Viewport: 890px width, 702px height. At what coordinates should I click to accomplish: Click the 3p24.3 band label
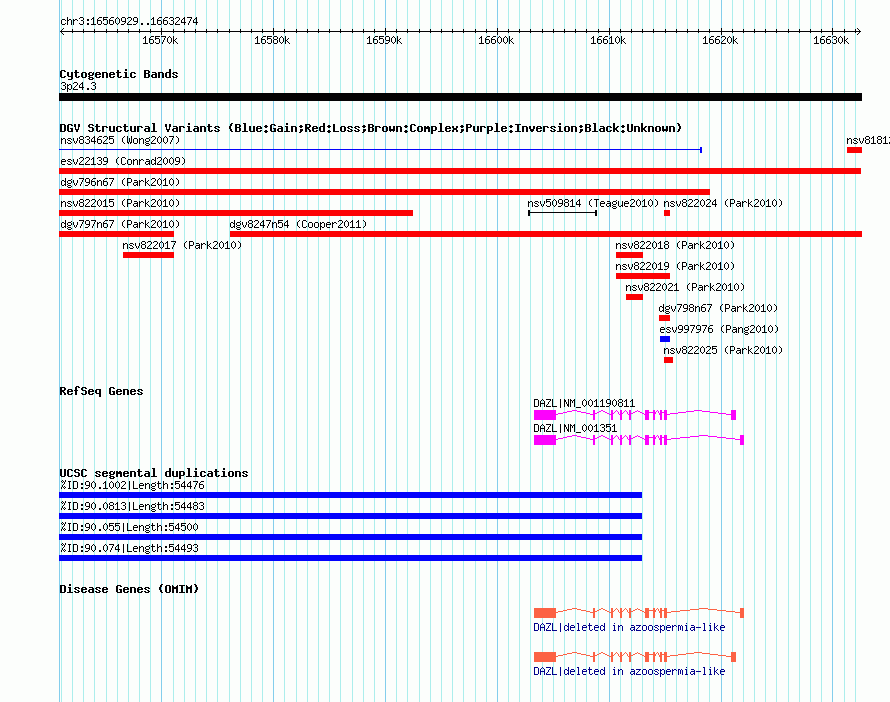[78, 86]
